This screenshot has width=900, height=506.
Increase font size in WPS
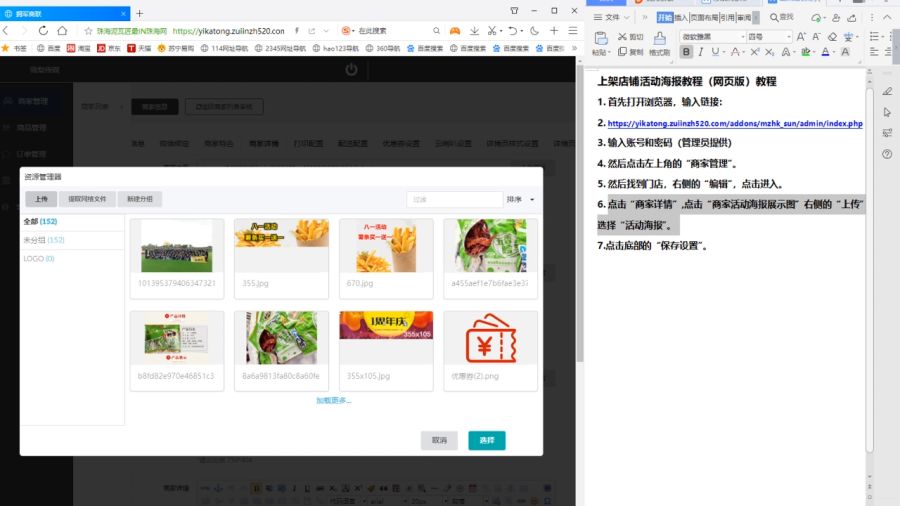tap(801, 37)
